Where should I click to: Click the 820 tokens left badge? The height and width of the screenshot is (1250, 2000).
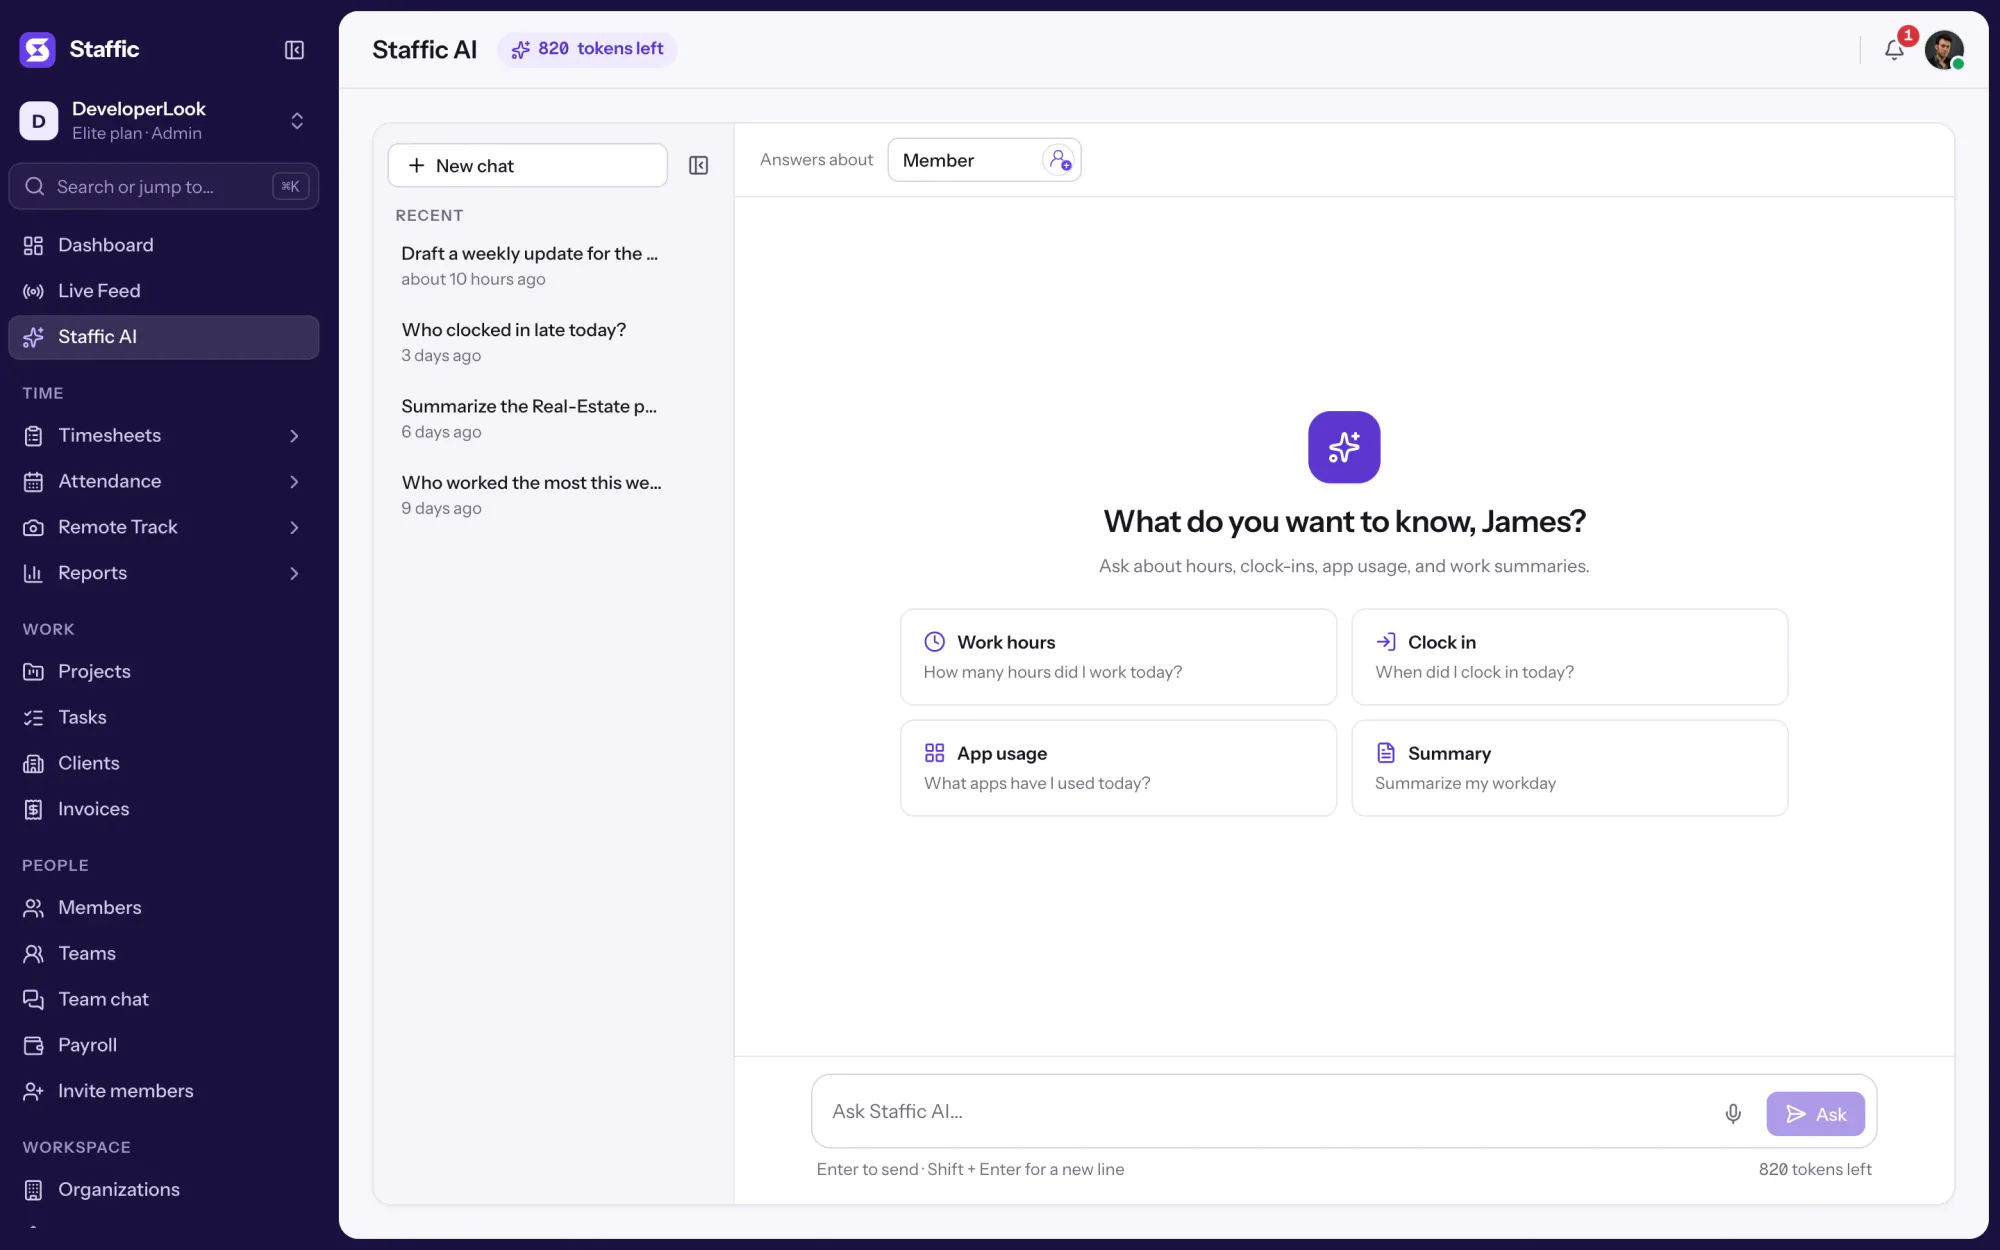click(x=587, y=49)
